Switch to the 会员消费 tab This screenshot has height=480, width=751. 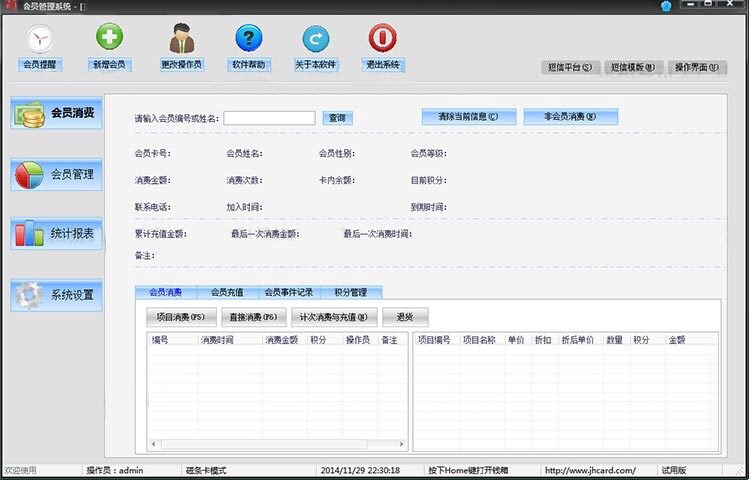point(166,292)
